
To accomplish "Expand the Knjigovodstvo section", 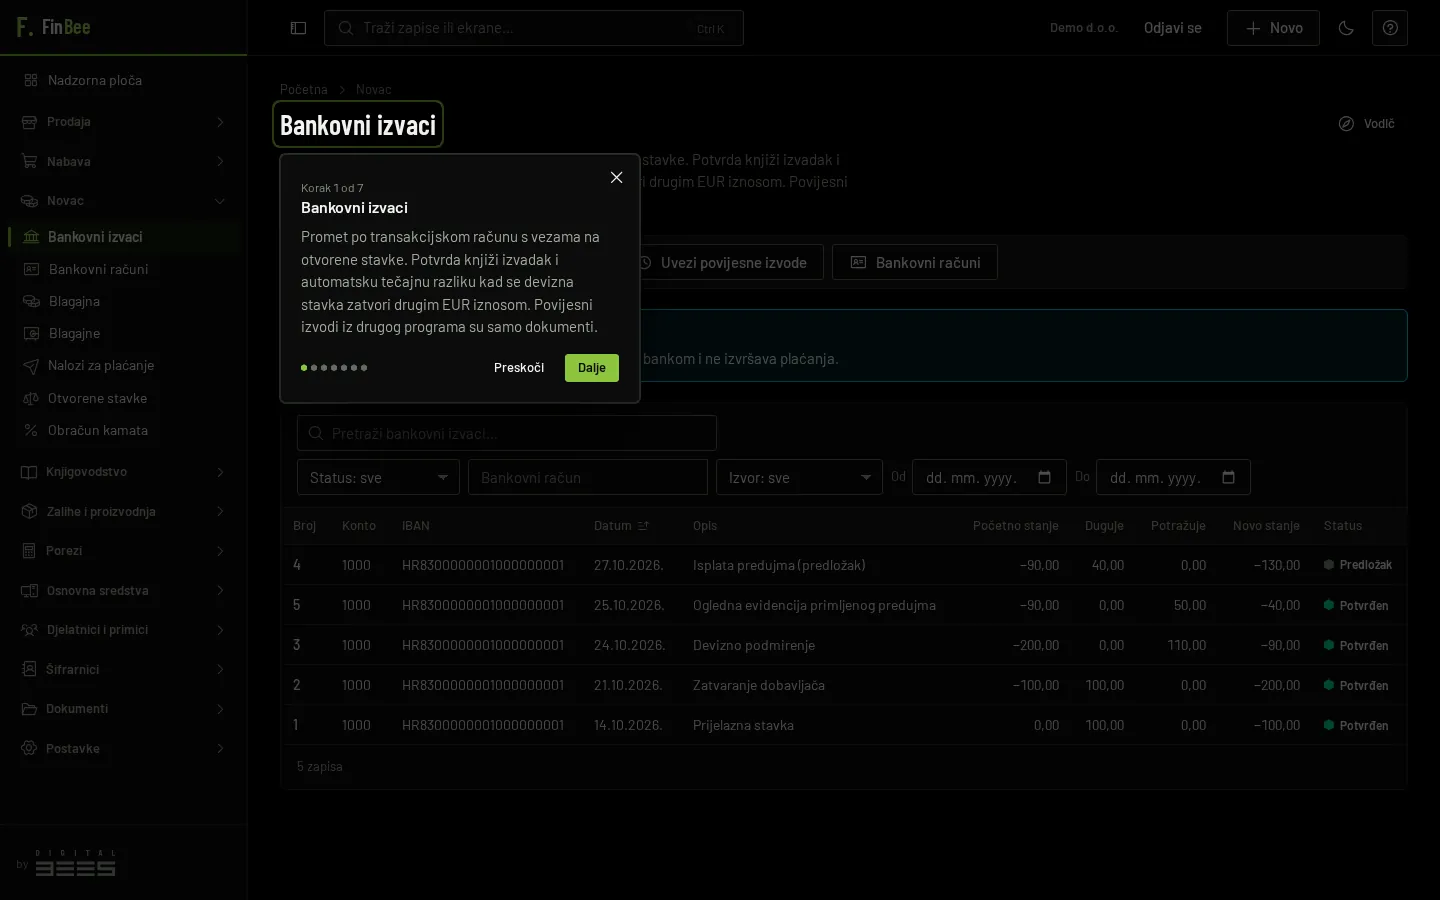I will coord(123,472).
